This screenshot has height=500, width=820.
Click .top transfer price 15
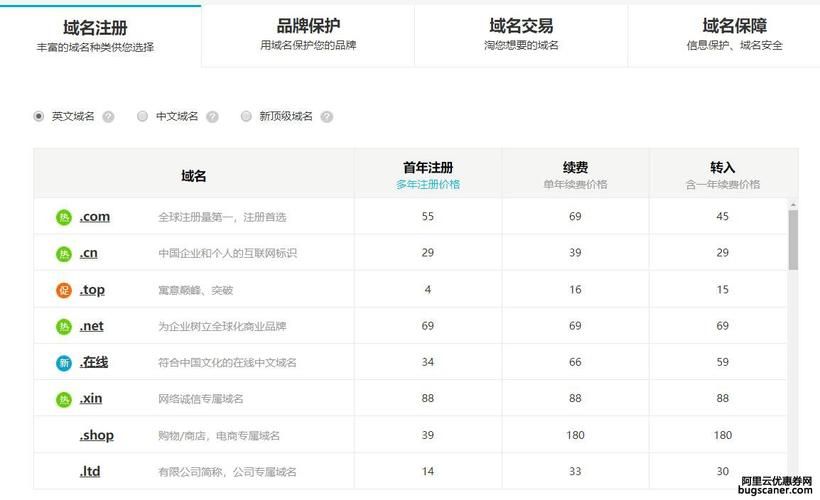point(723,290)
